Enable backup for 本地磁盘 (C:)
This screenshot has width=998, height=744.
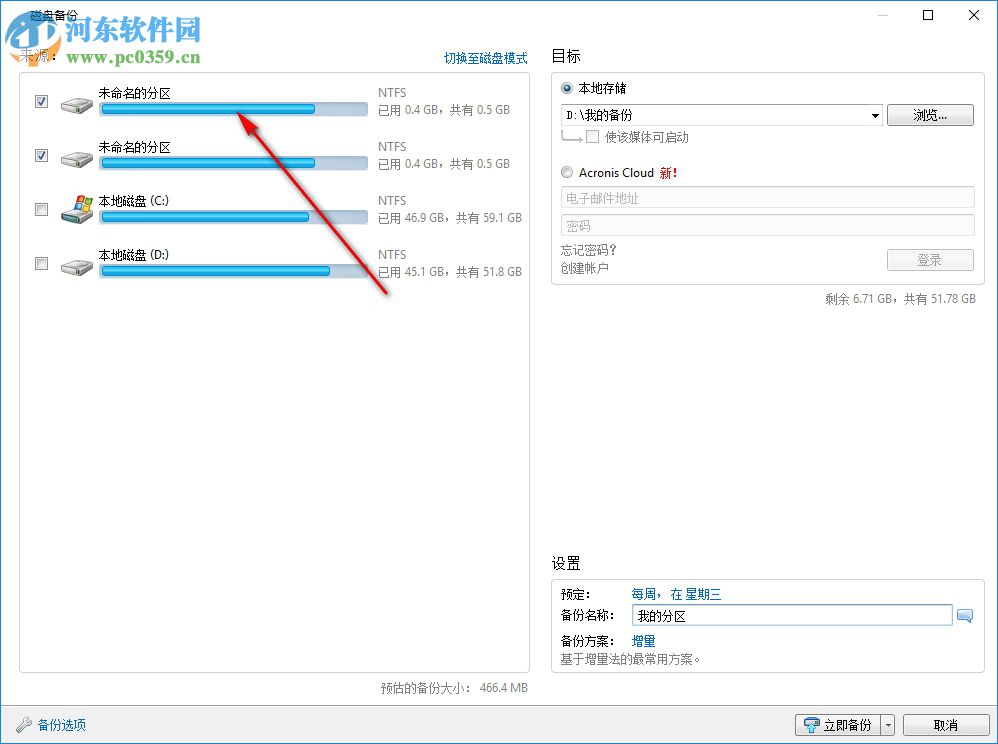[x=40, y=209]
